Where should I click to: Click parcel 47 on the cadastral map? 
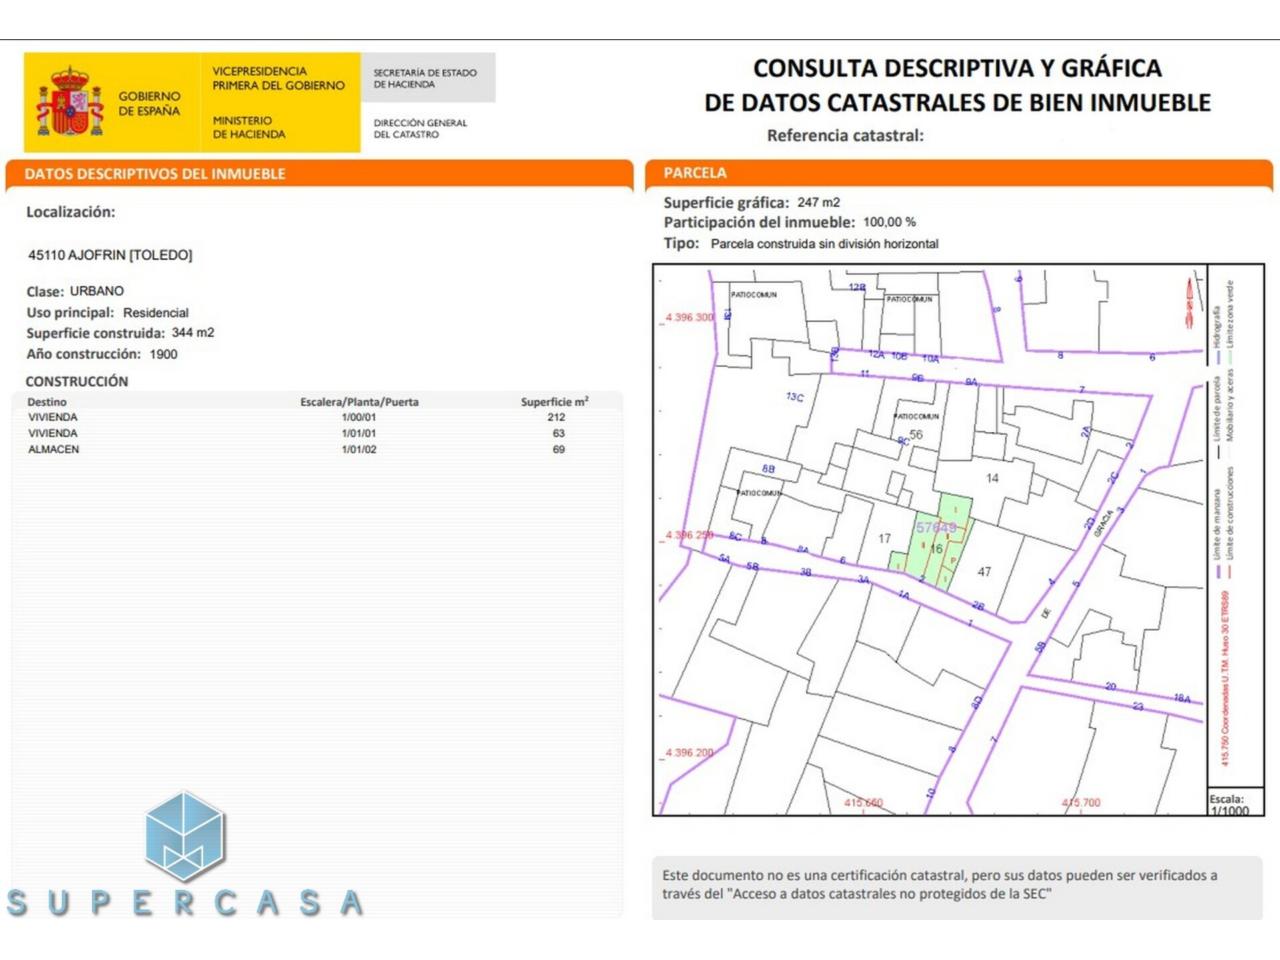point(984,572)
